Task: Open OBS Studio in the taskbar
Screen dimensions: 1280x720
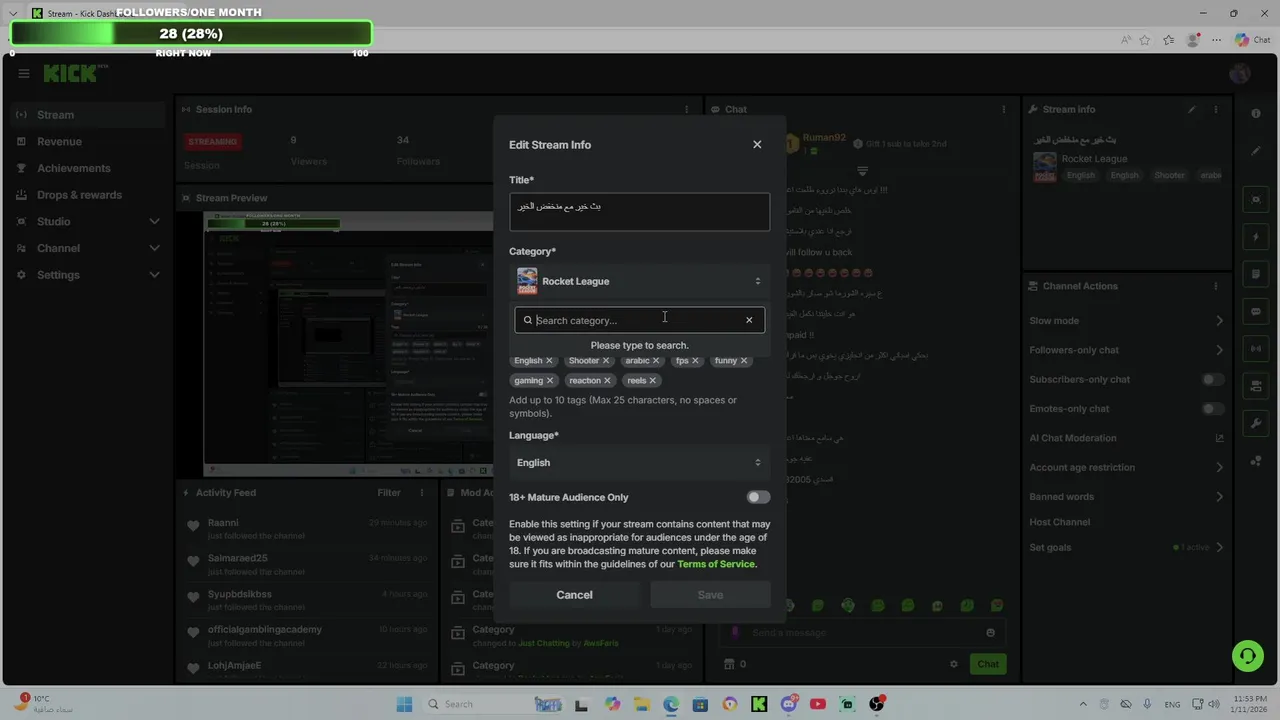Action: point(877,704)
